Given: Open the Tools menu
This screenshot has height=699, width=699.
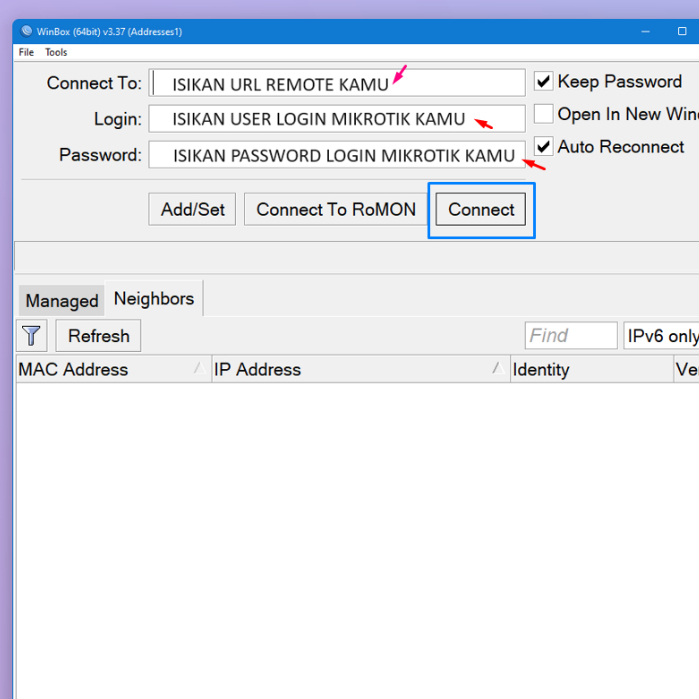Looking at the screenshot, I should (x=56, y=52).
